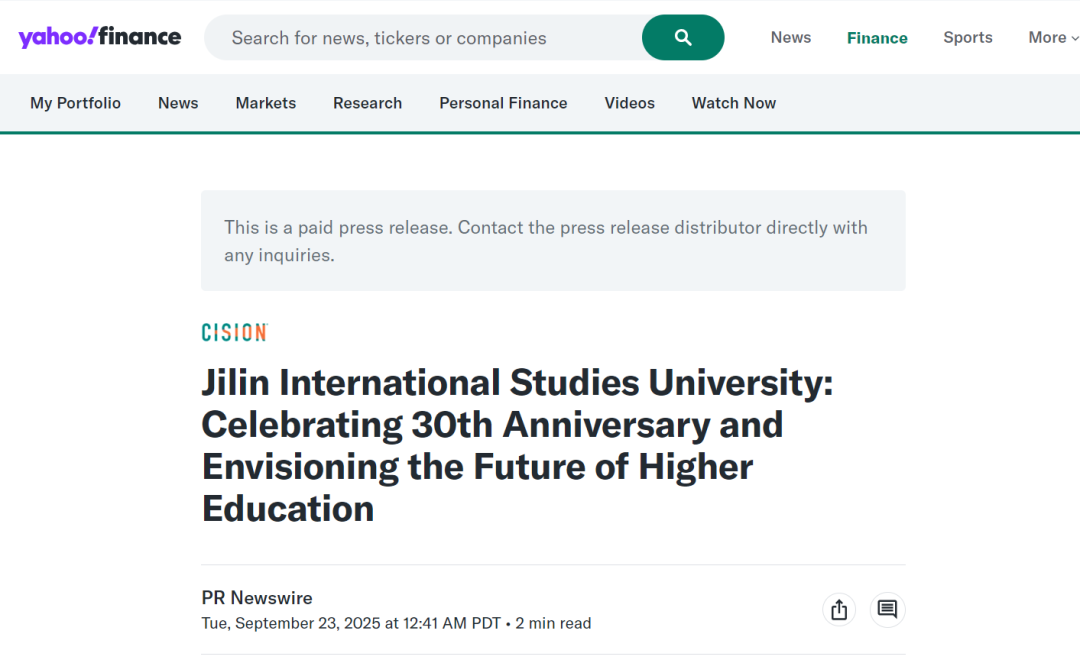Open the Finance link in header
1080x663 pixels.
coord(877,38)
